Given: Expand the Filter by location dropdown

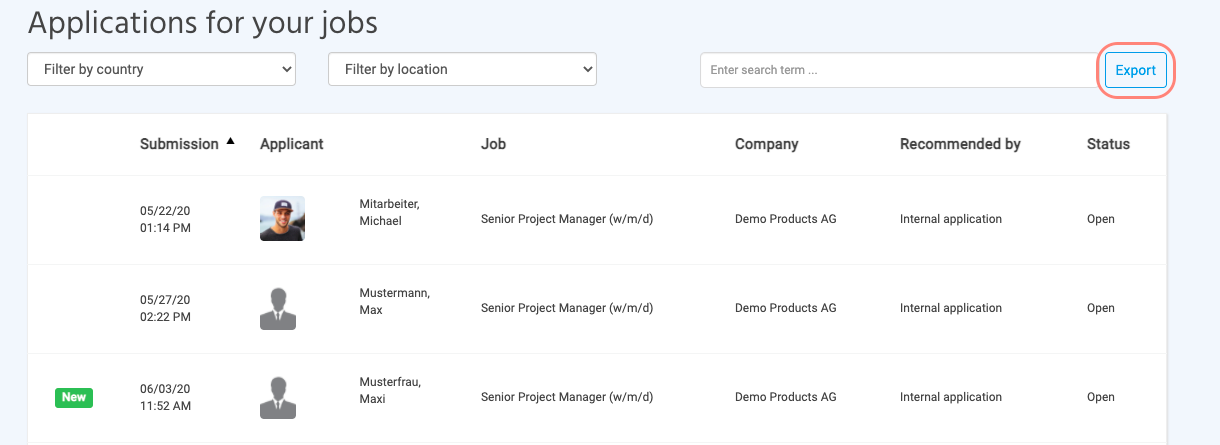Looking at the screenshot, I should [x=462, y=69].
